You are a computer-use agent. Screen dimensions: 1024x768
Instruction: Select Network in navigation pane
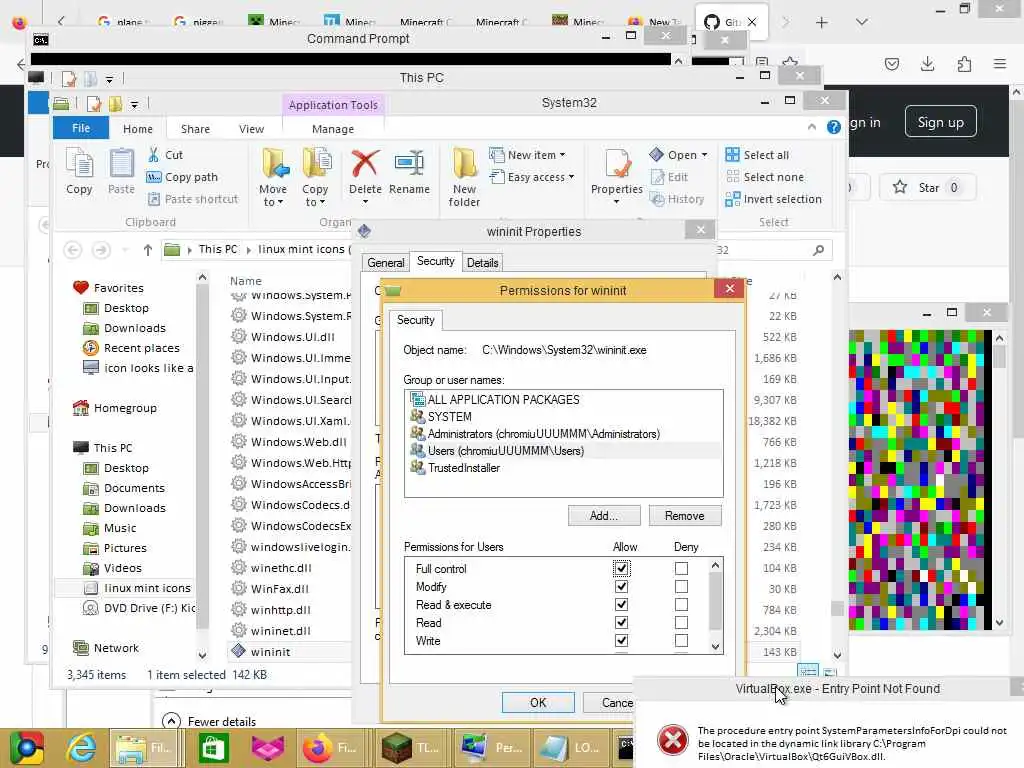[x=116, y=648]
